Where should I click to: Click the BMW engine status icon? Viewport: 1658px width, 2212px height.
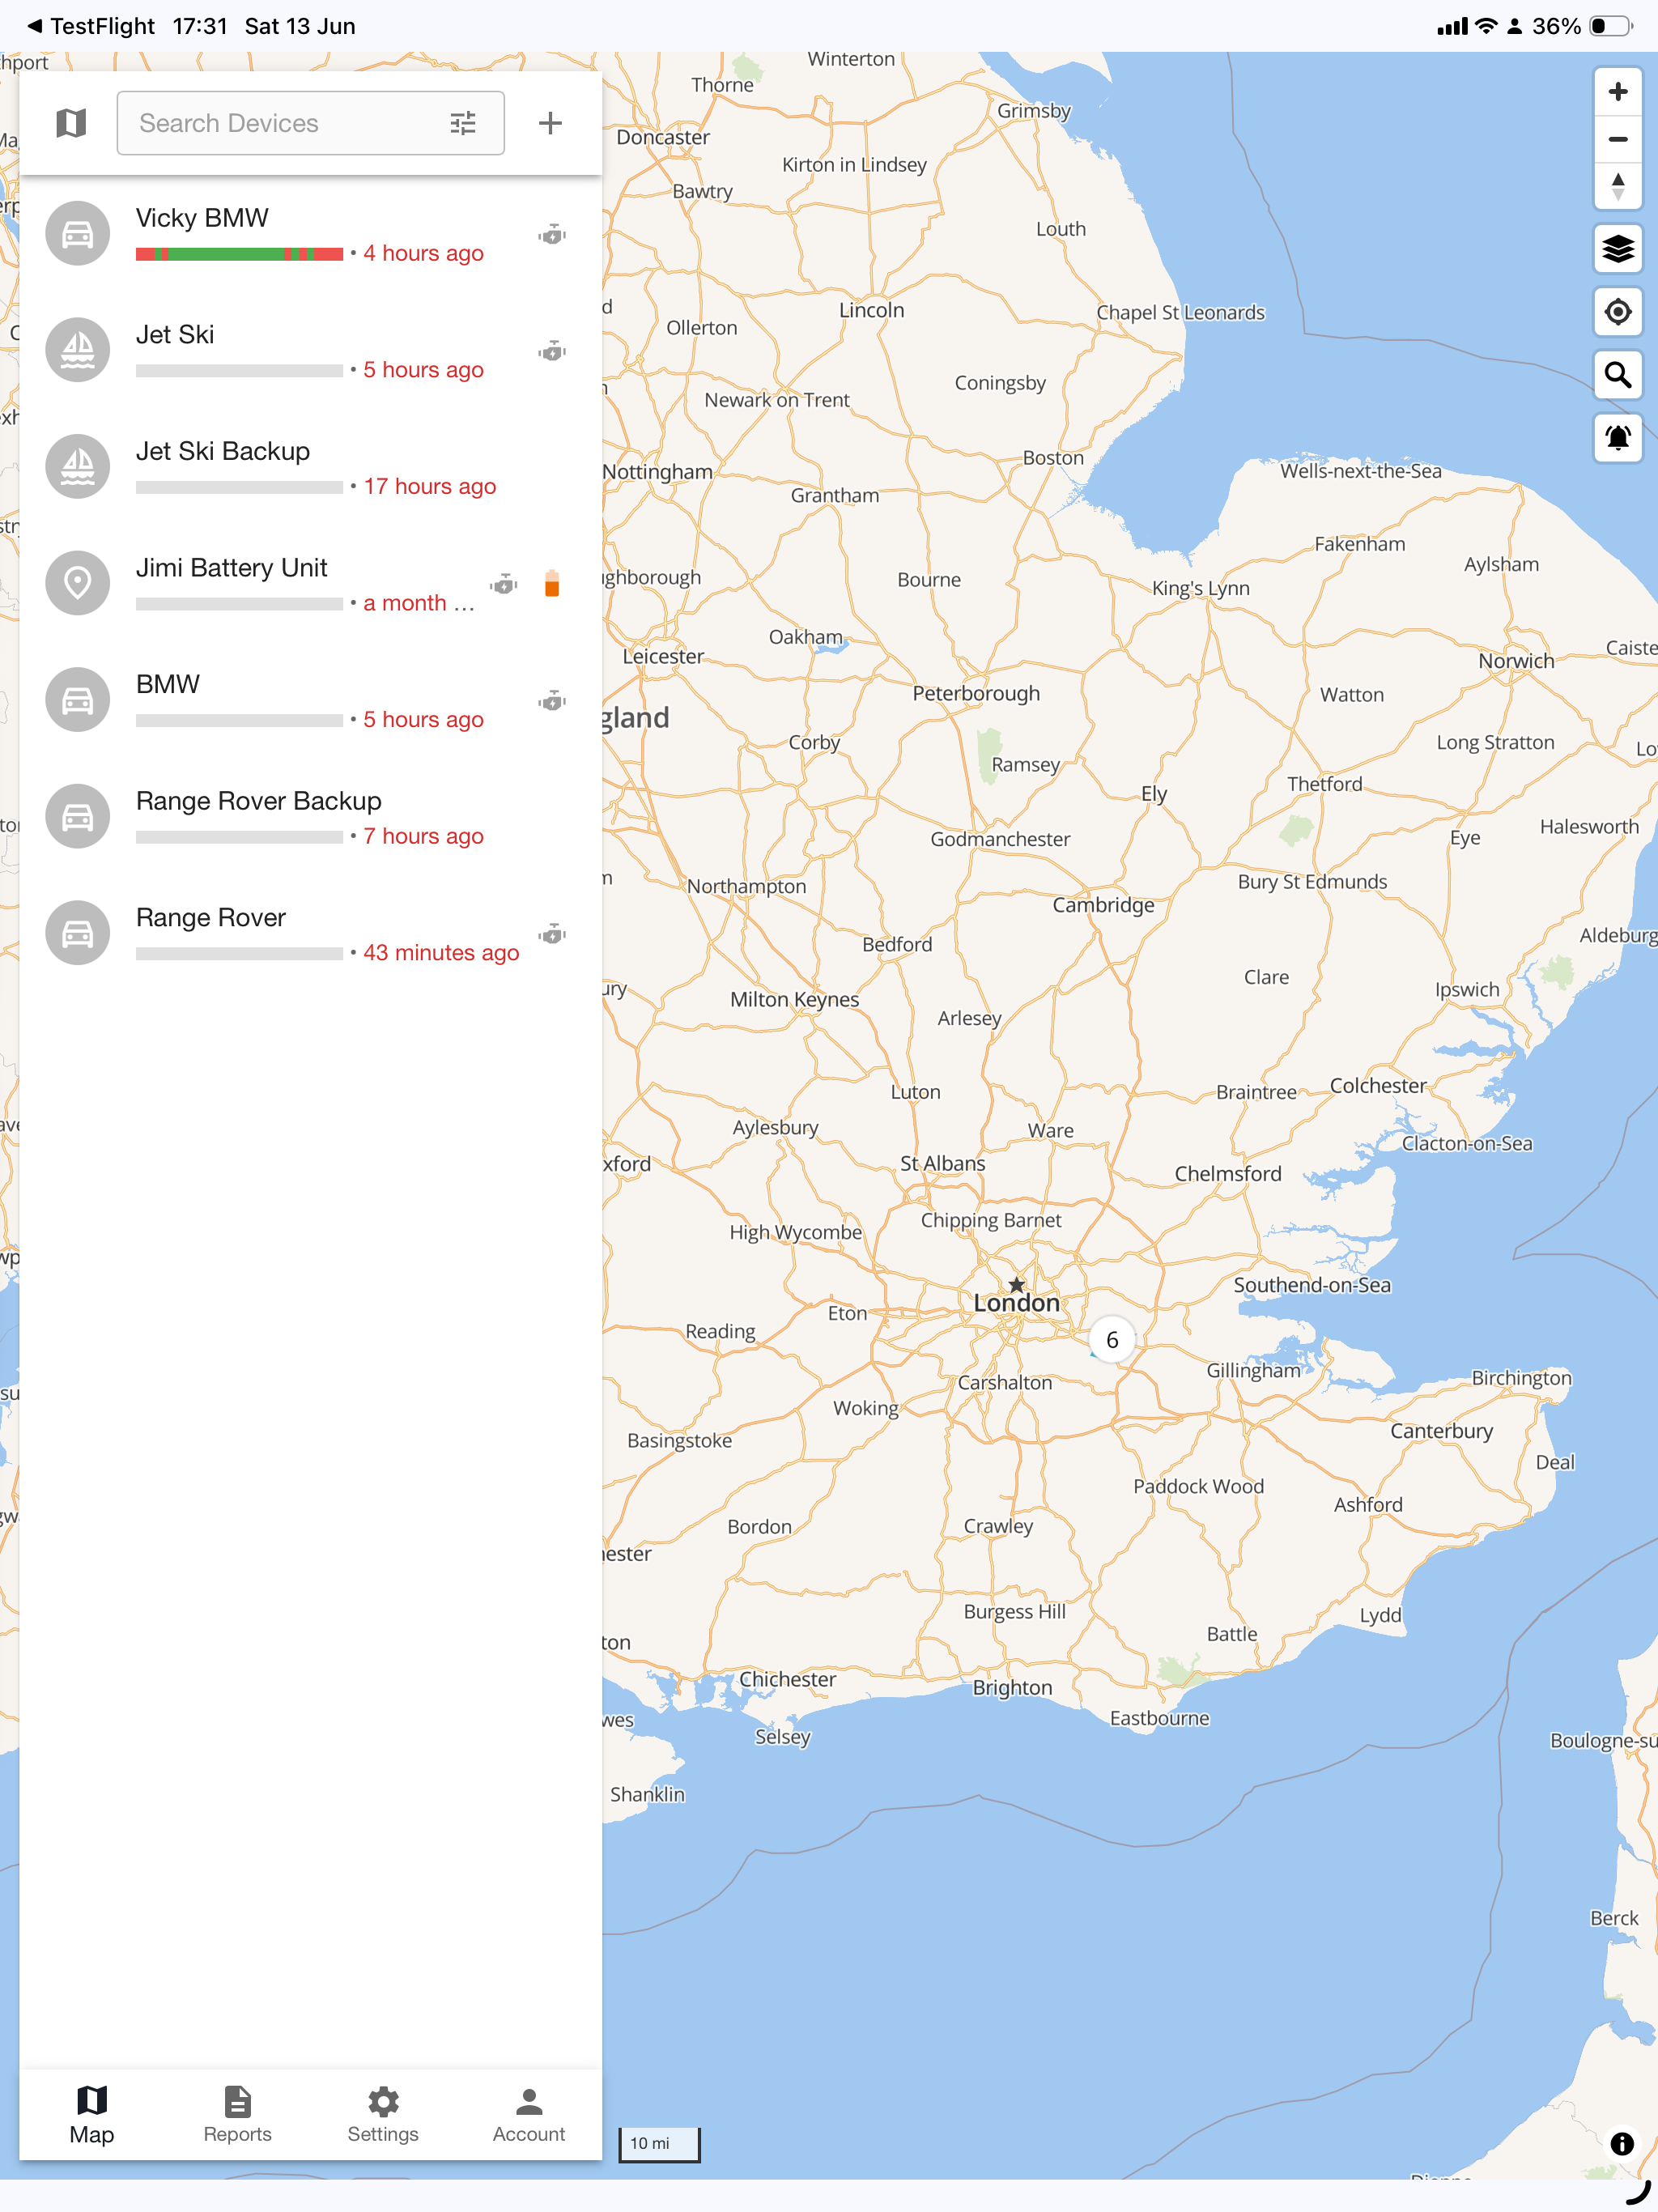click(x=552, y=701)
